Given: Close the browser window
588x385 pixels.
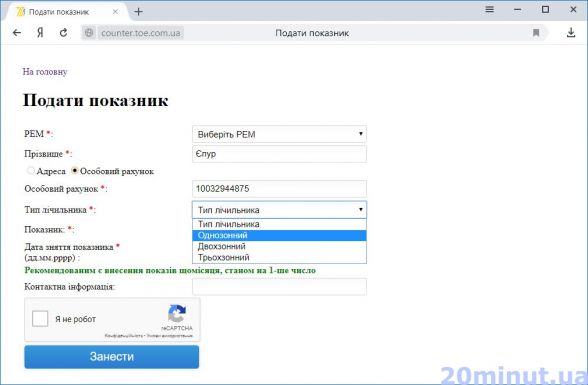Looking at the screenshot, I should pos(573,9).
